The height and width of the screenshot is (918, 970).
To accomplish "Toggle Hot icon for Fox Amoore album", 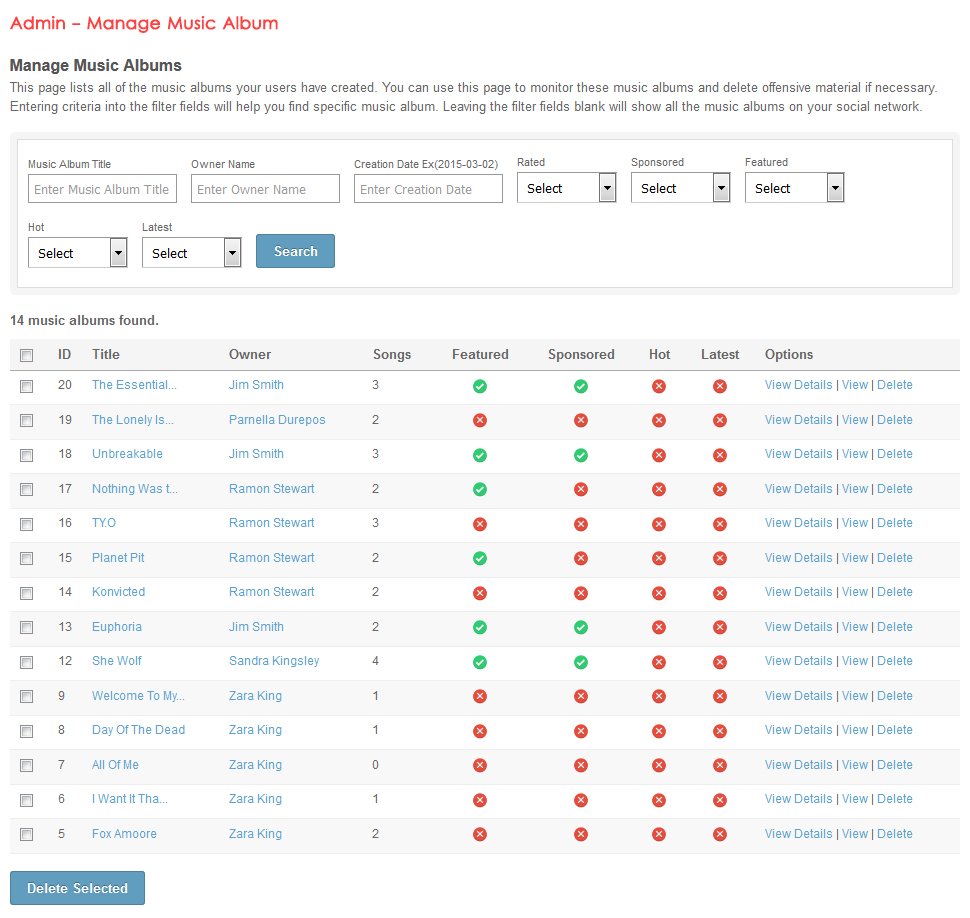I will pos(658,835).
